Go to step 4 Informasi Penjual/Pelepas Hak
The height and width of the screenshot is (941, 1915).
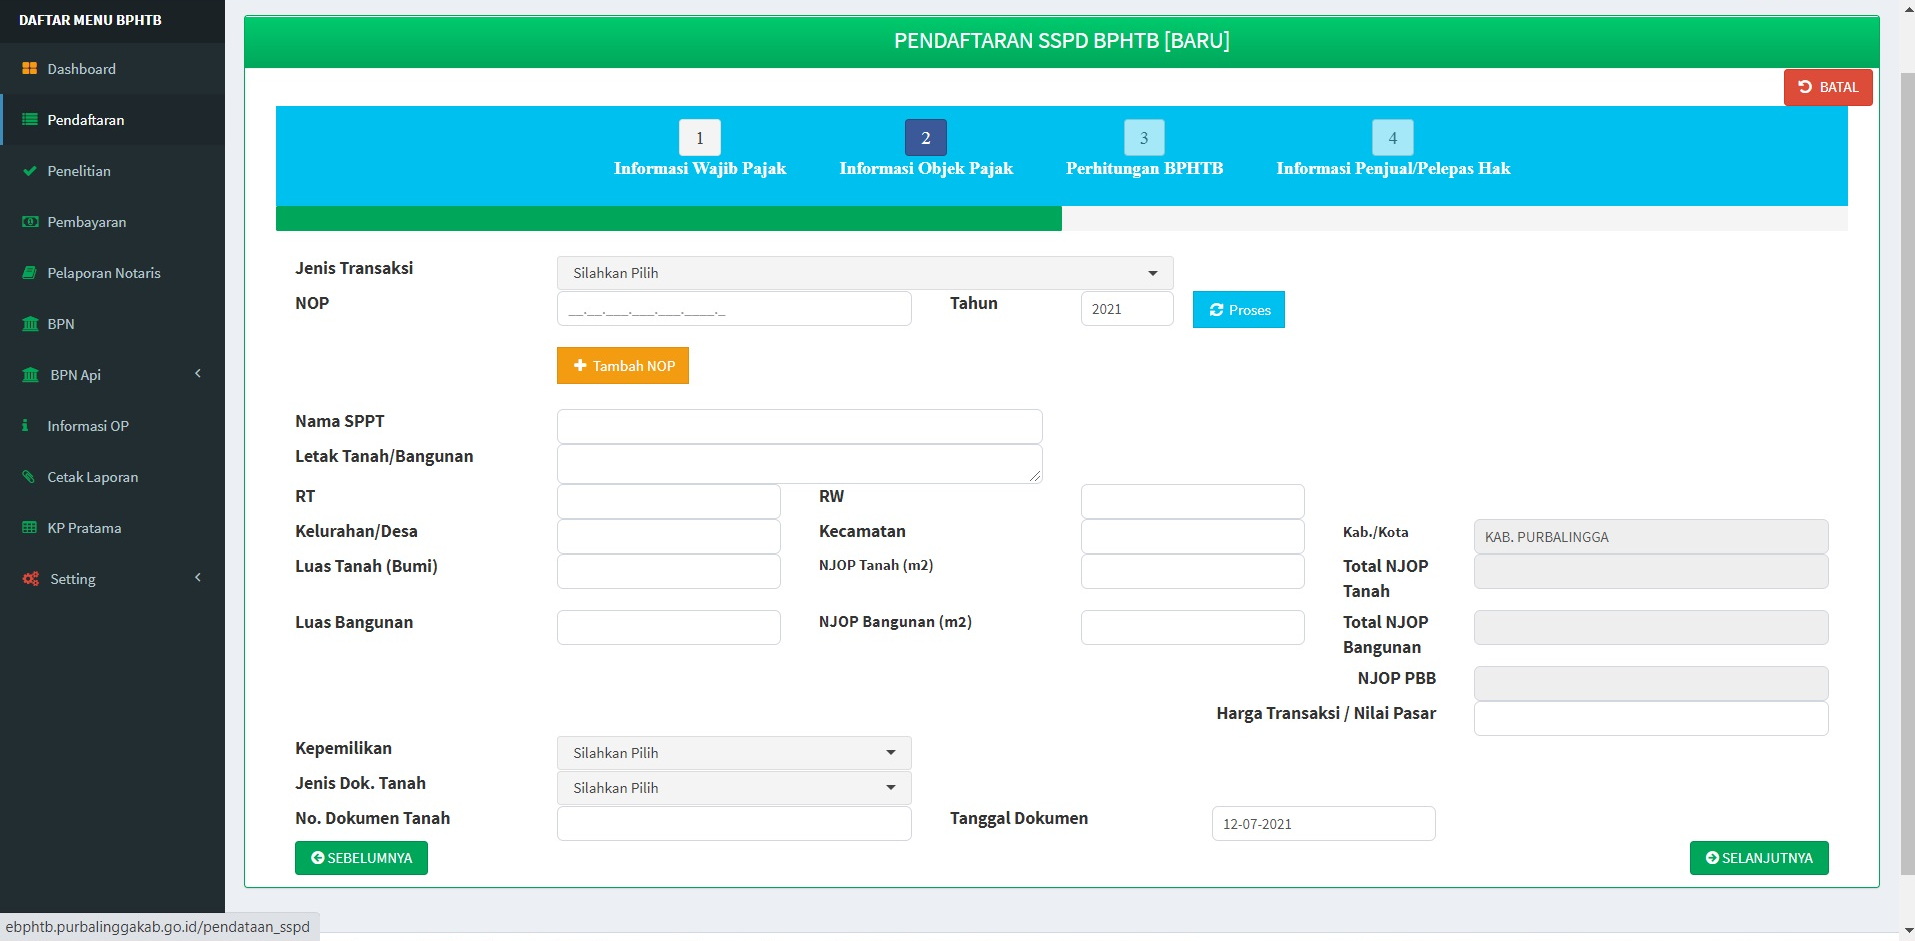coord(1392,137)
